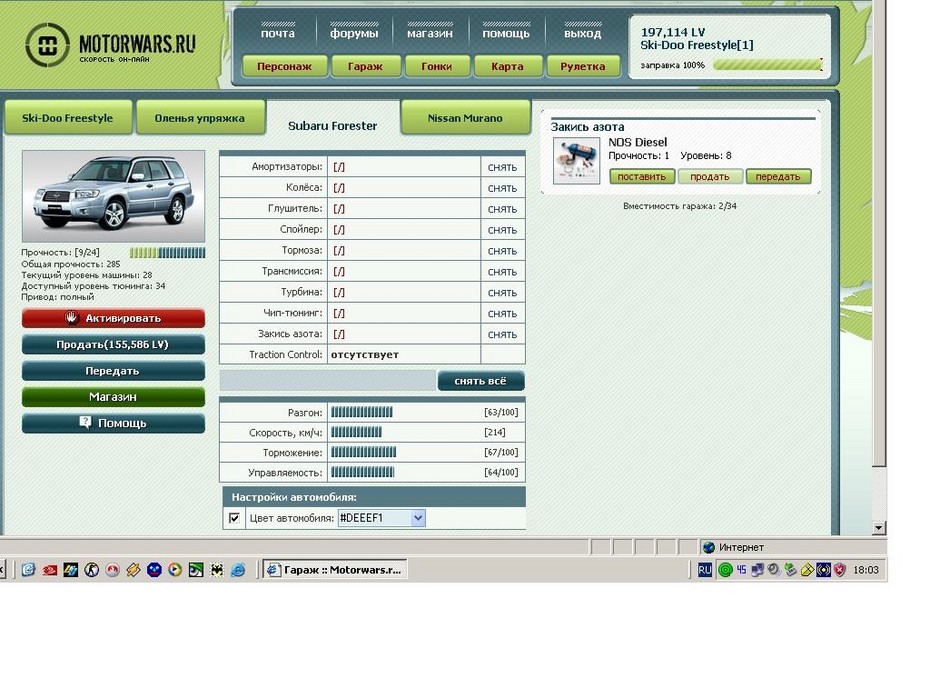This screenshot has width=930, height=698.
Task: Click the NOS Diesel item thumbnail
Action: pyautogui.click(x=576, y=161)
